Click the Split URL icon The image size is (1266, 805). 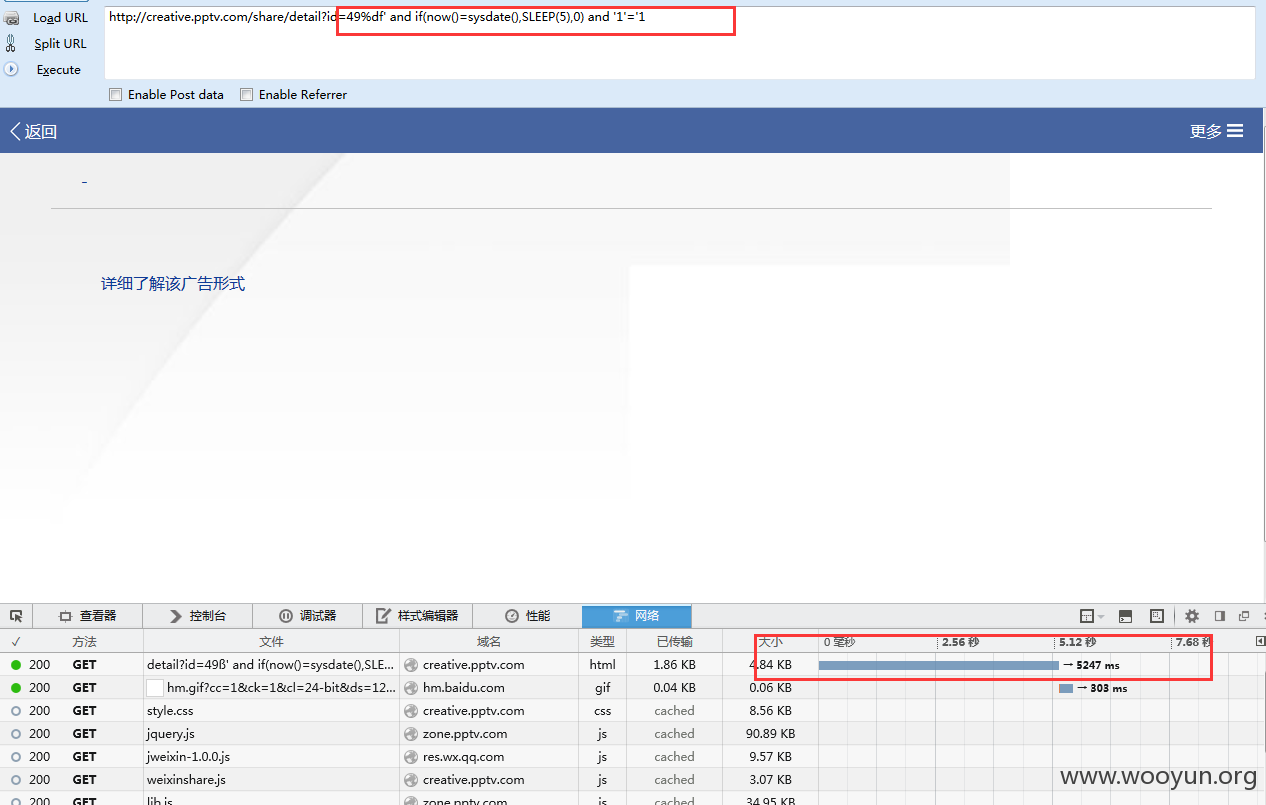(x=11, y=43)
